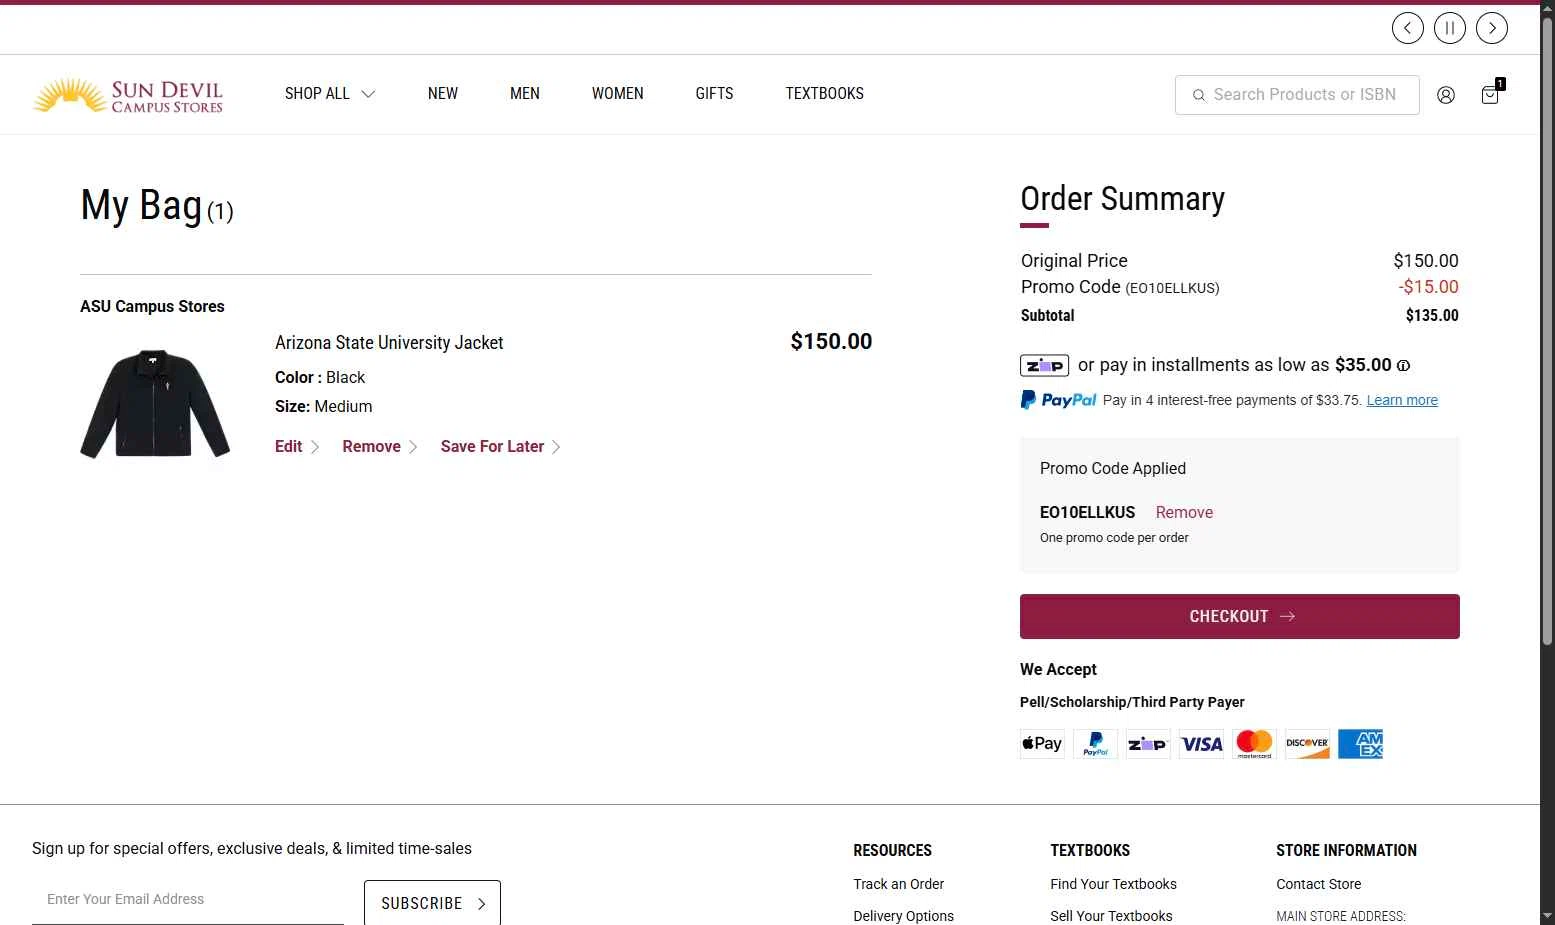Remove promo code EO10ELLKUS
1555x925 pixels.
pos(1184,512)
